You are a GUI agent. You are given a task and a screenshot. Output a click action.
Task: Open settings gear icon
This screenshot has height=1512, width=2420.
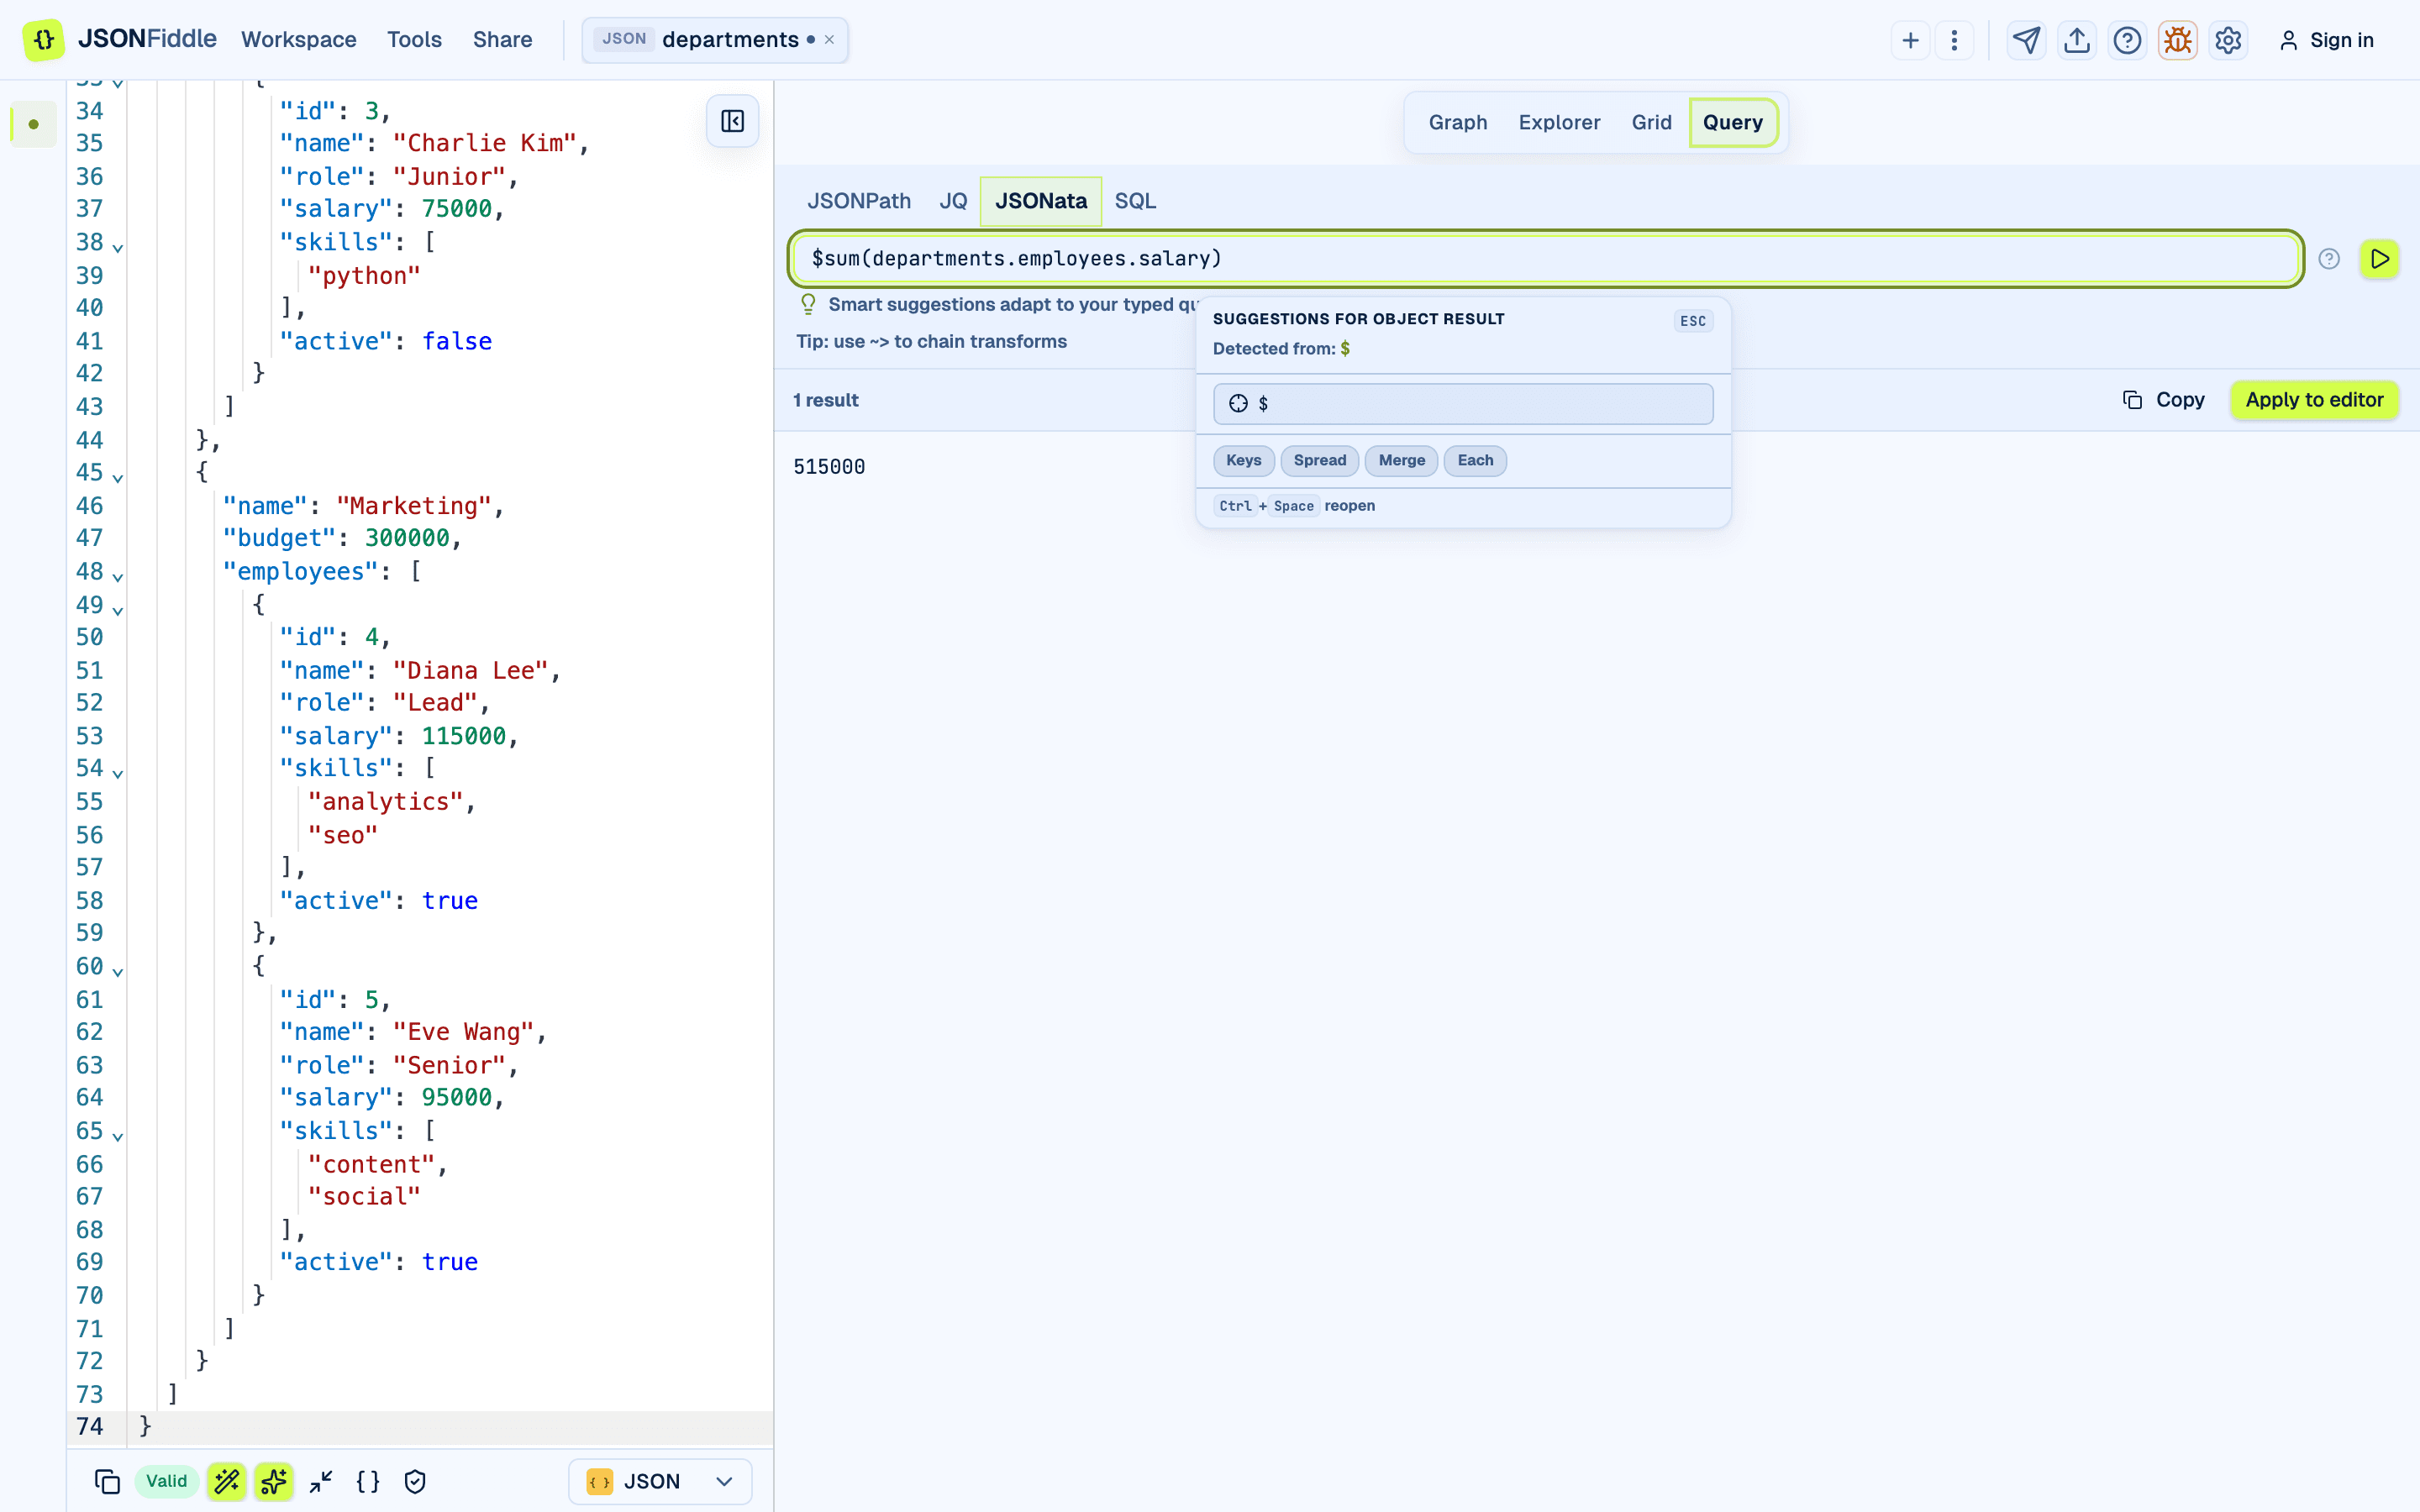tap(2228, 40)
